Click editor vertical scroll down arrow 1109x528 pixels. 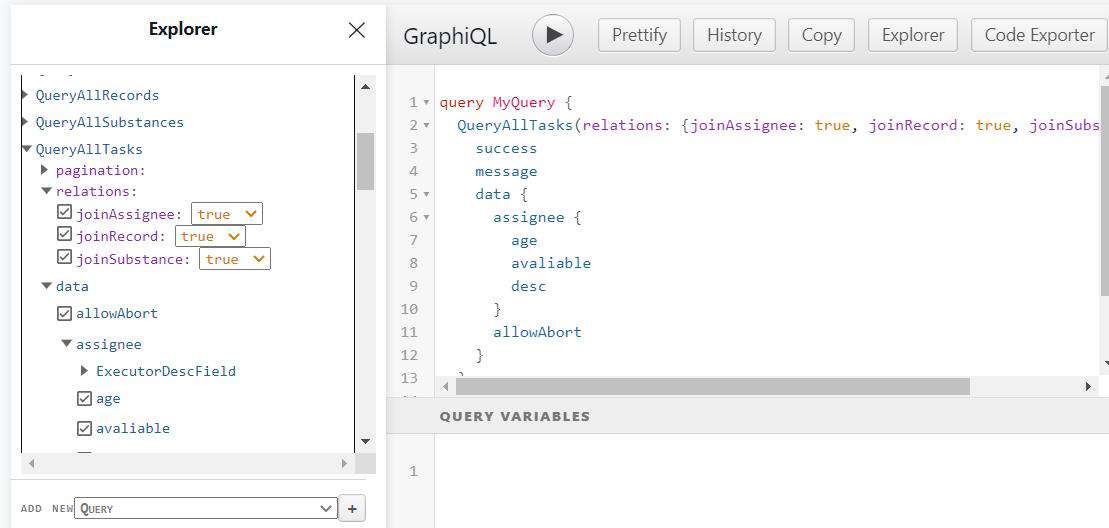pyautogui.click(x=1105, y=364)
